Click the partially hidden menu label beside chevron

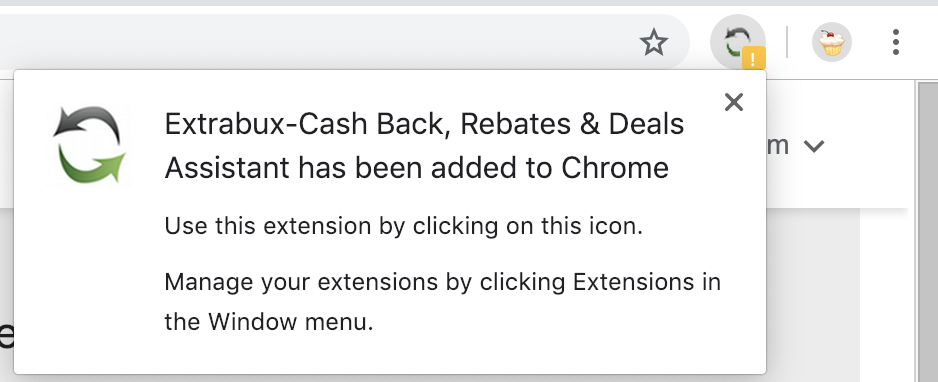[778, 146]
